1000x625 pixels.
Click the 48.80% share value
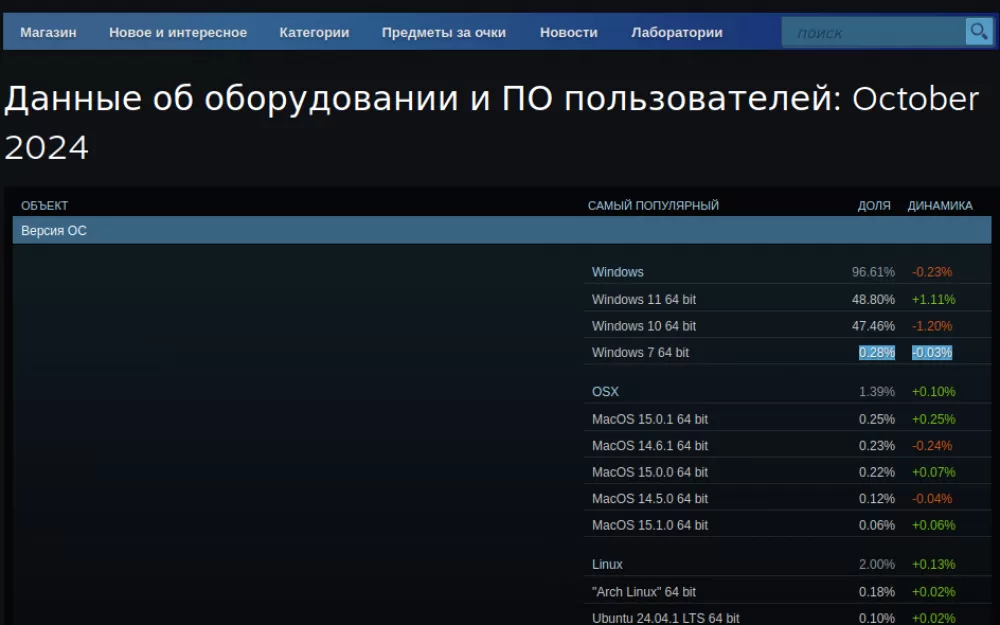pyautogui.click(x=873, y=299)
